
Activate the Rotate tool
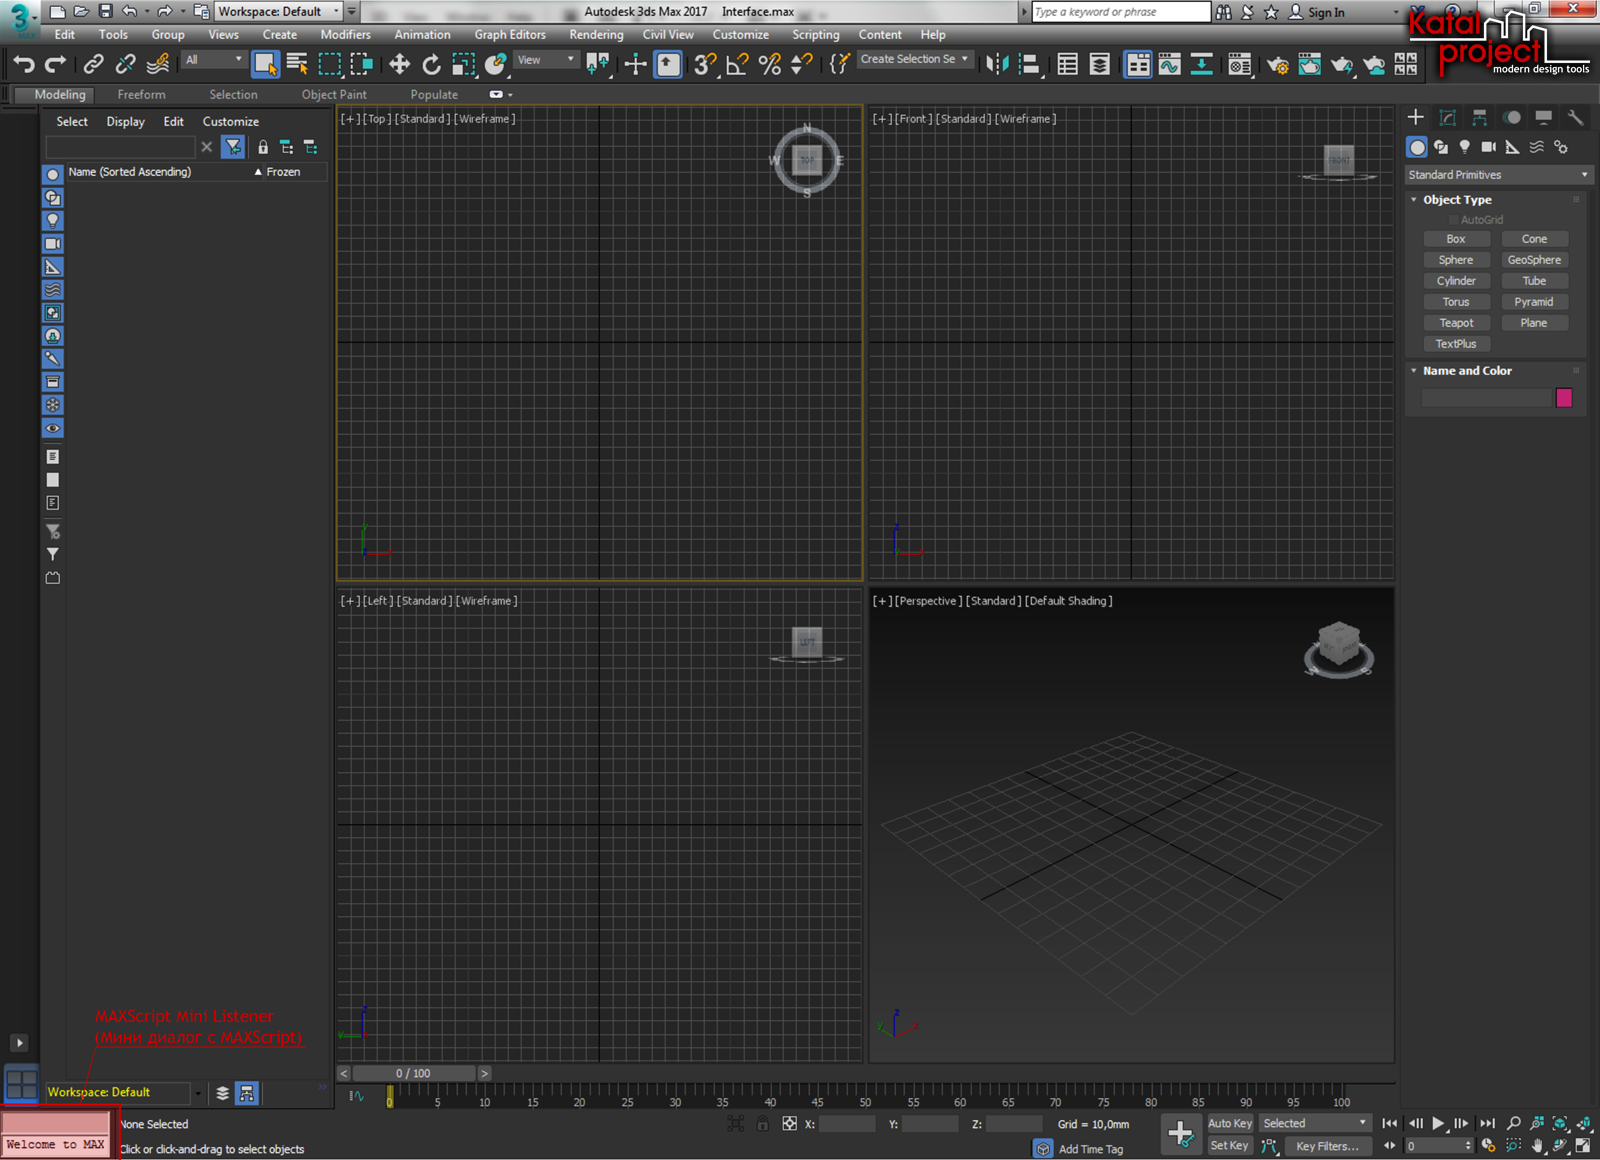[x=431, y=65]
